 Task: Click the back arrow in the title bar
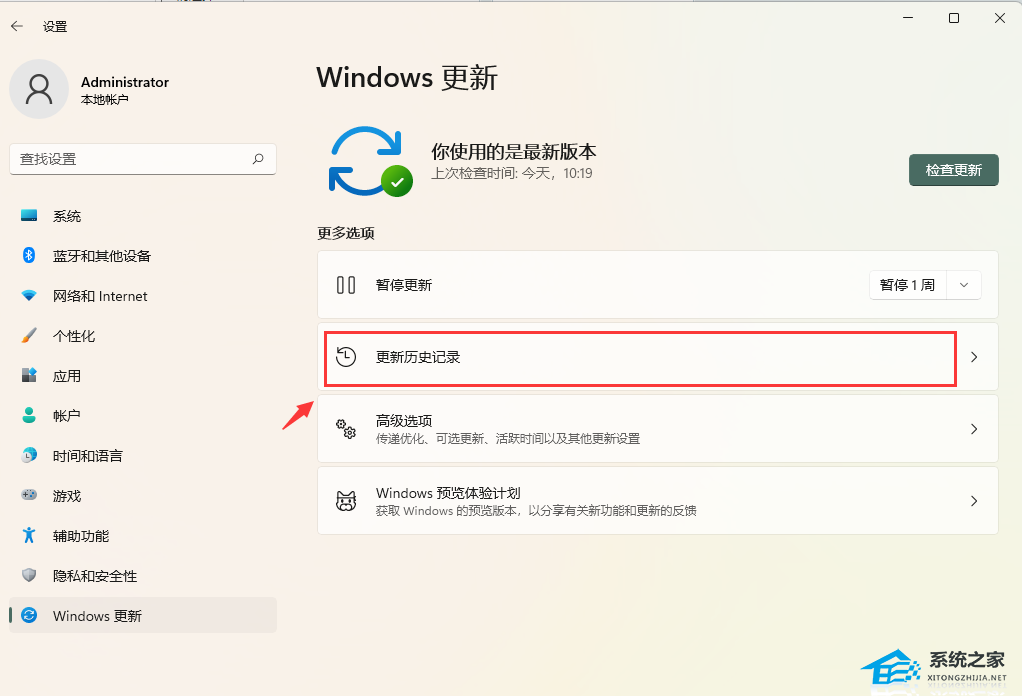click(17, 27)
